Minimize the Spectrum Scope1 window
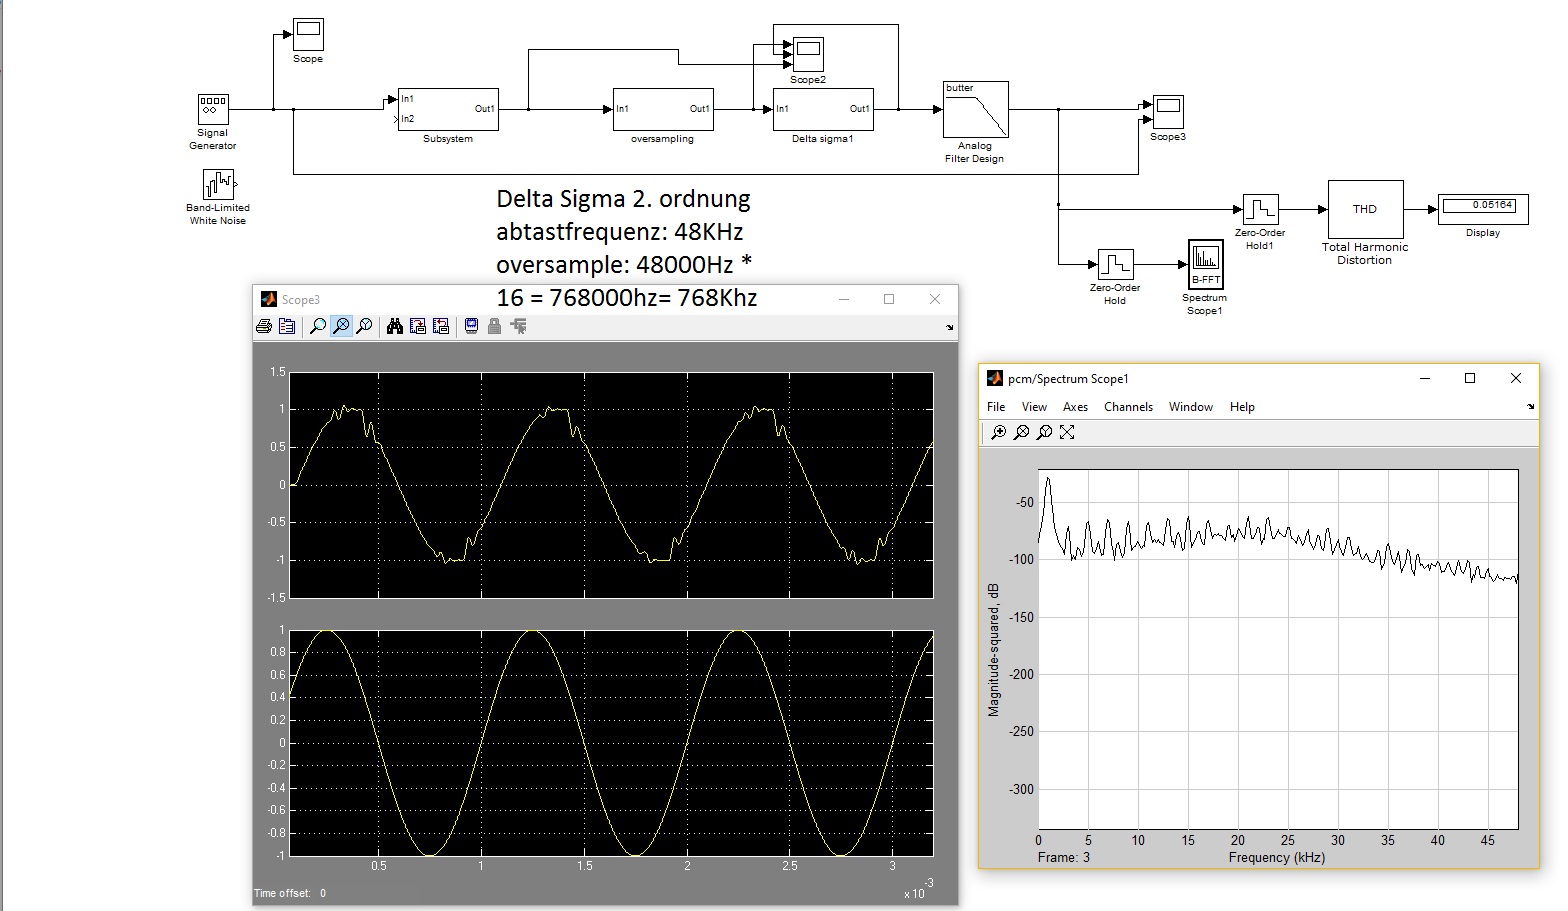Screen dimensions: 1568x911 (1424, 378)
